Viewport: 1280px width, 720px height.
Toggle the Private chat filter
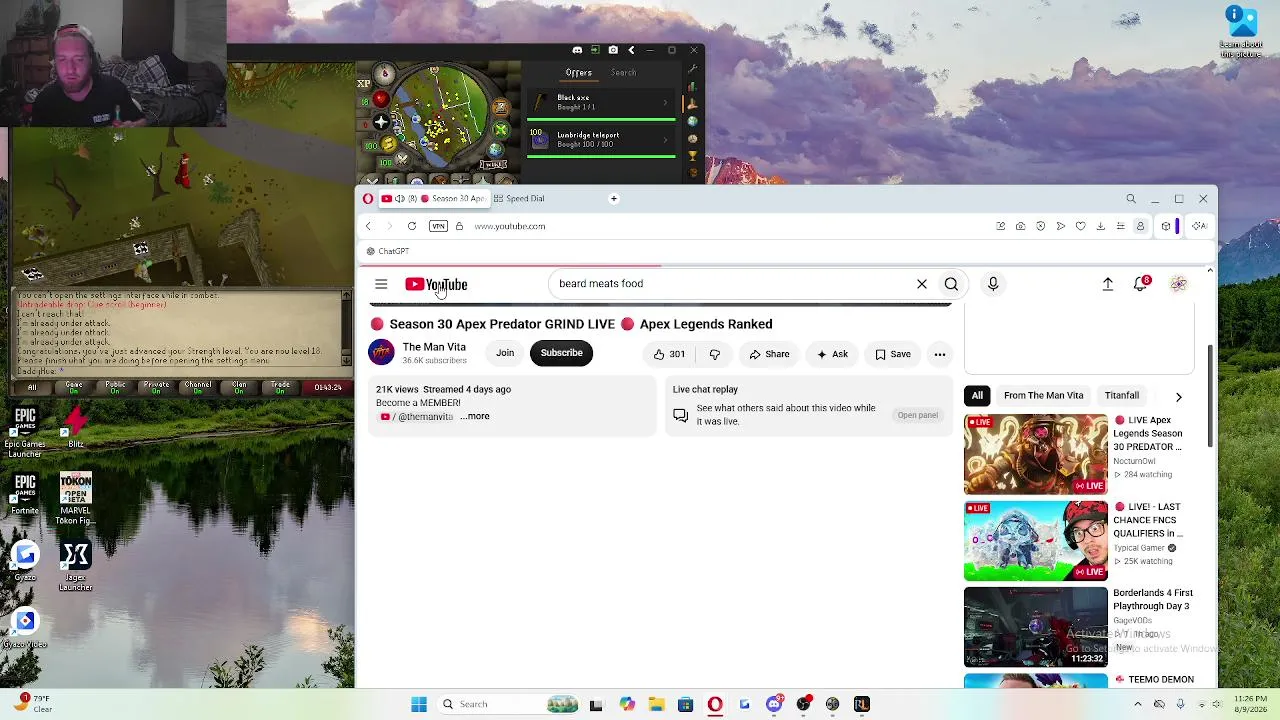[156, 387]
